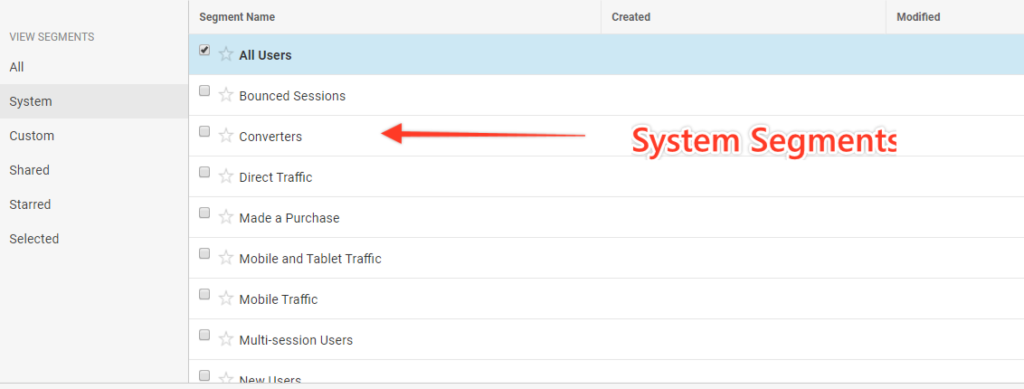Star the Bounced Sessions segment

pos(226,95)
